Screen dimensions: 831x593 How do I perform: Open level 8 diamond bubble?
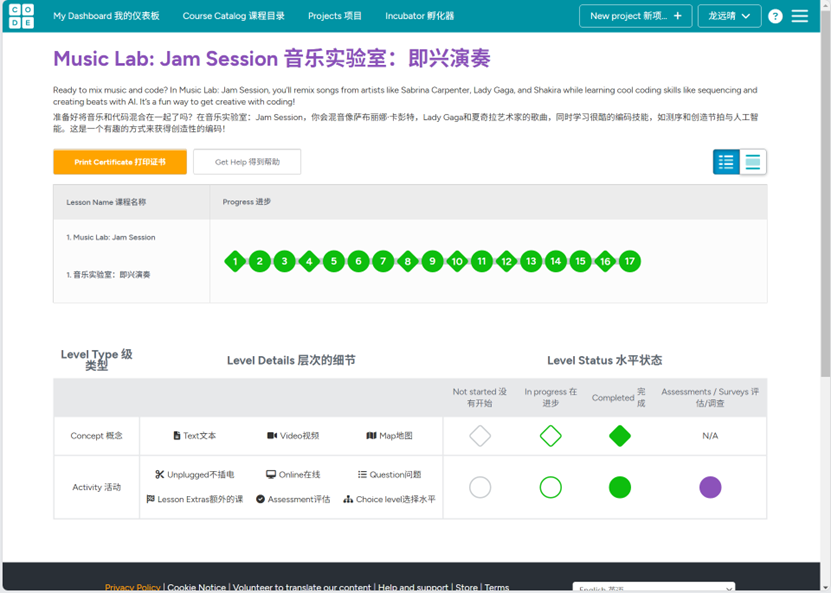point(408,261)
